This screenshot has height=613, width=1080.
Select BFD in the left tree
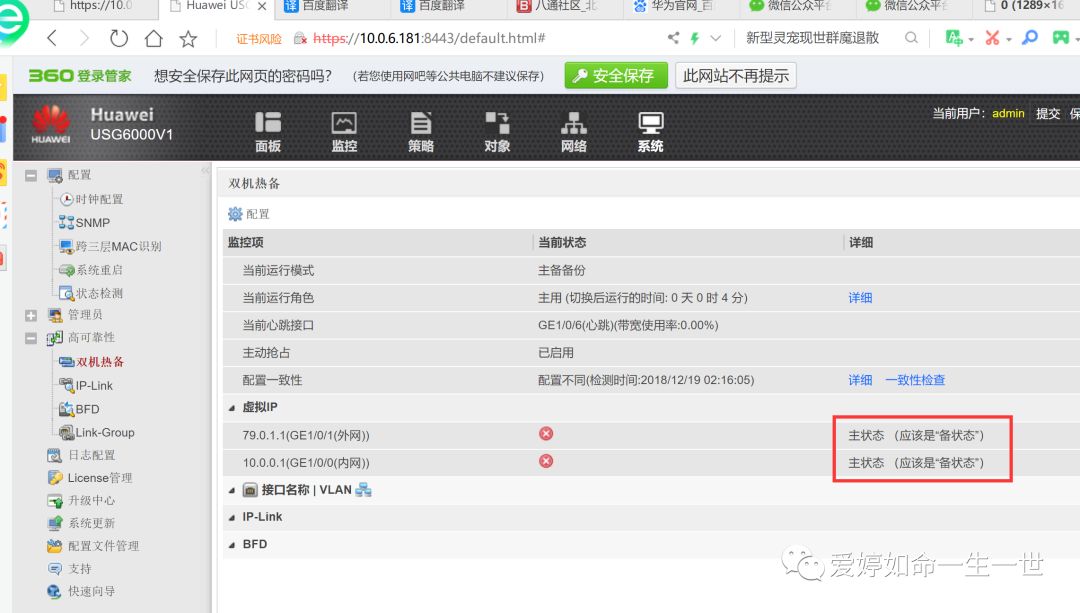pos(87,408)
